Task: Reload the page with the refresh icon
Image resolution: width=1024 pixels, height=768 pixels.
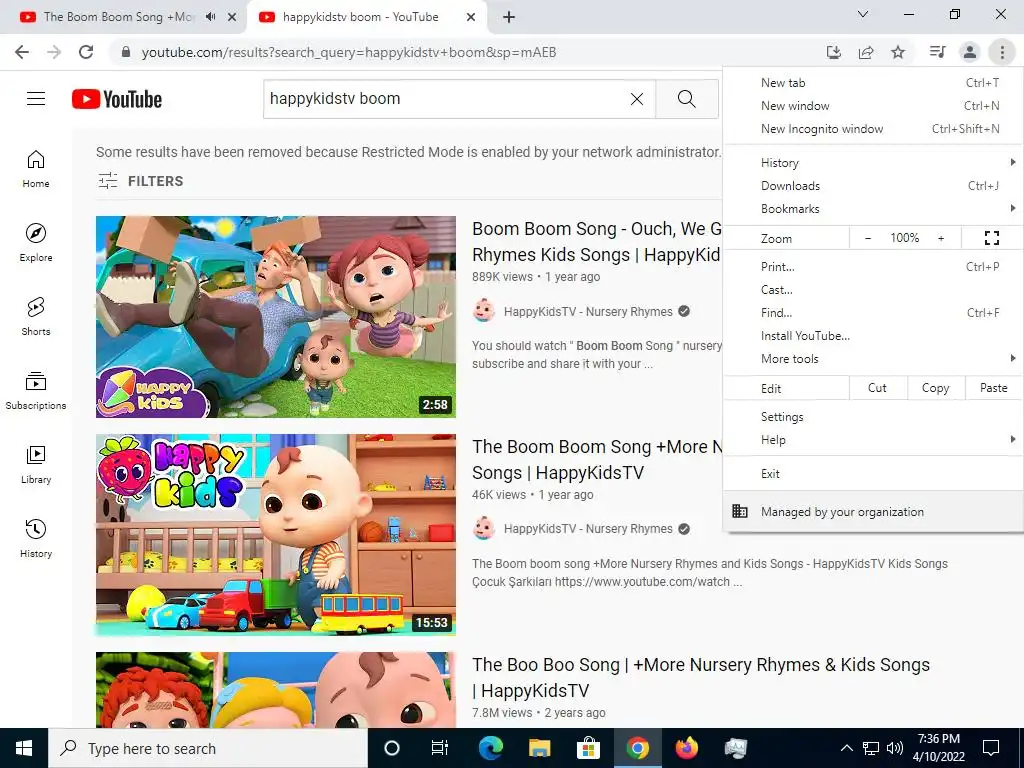Action: (86, 52)
